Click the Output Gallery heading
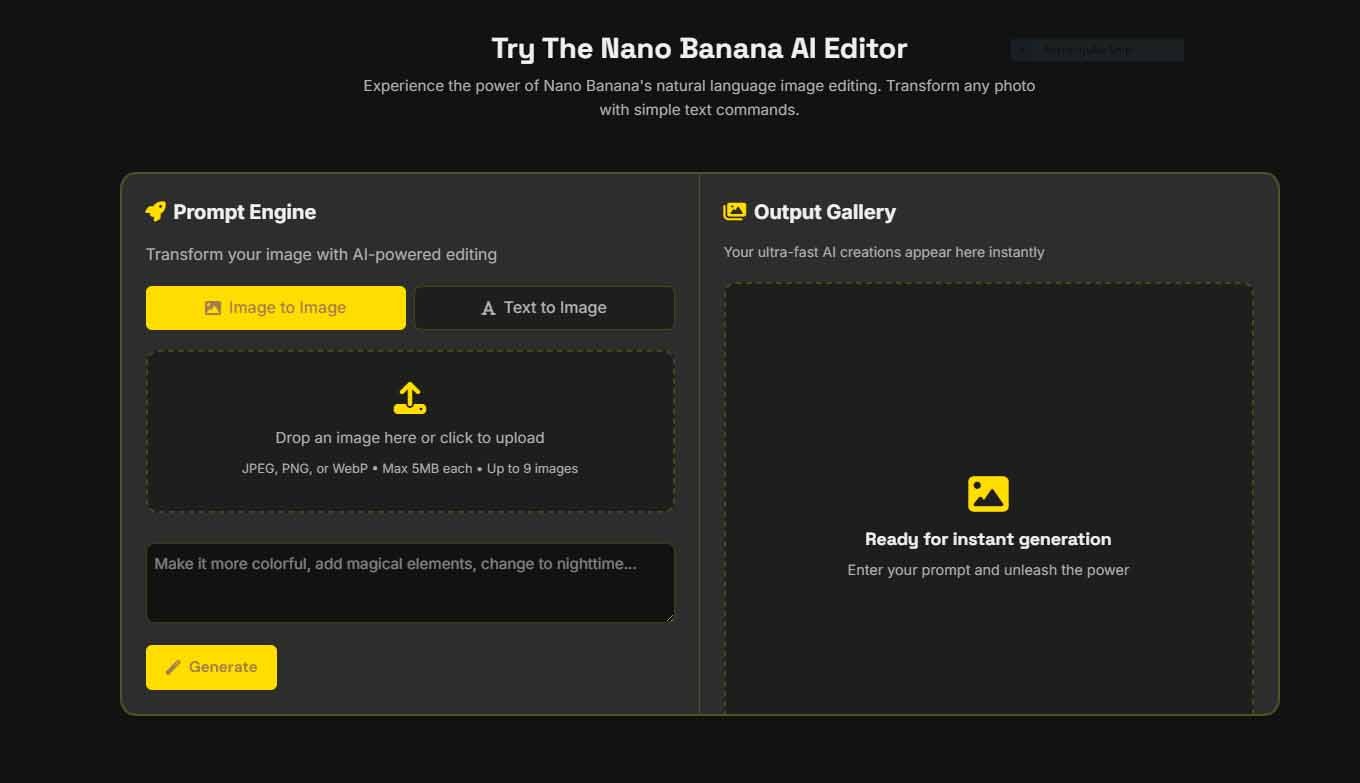The width and height of the screenshot is (1360, 783). 824,212
